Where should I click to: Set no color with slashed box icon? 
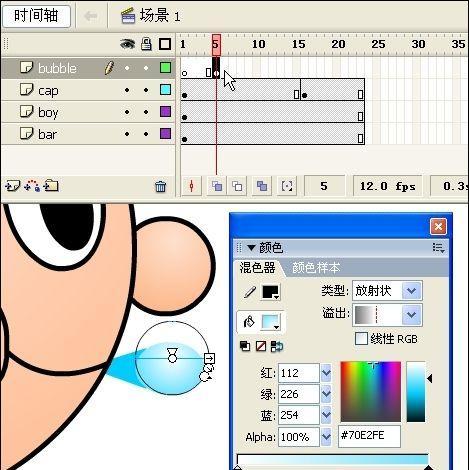(261, 346)
